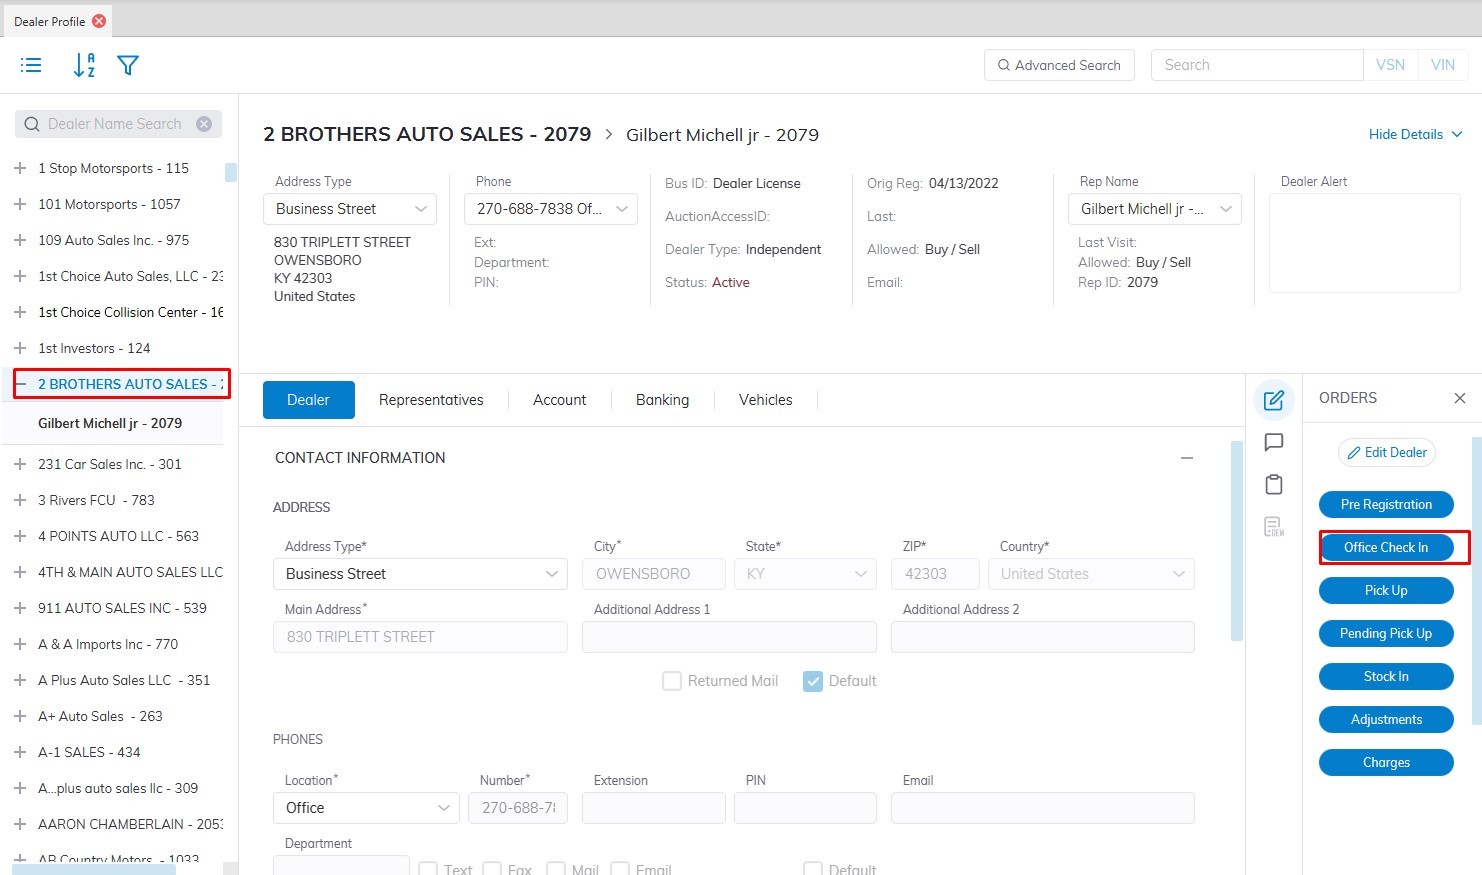1482x875 pixels.
Task: Open the Rep Name dropdown
Action: click(1155, 209)
